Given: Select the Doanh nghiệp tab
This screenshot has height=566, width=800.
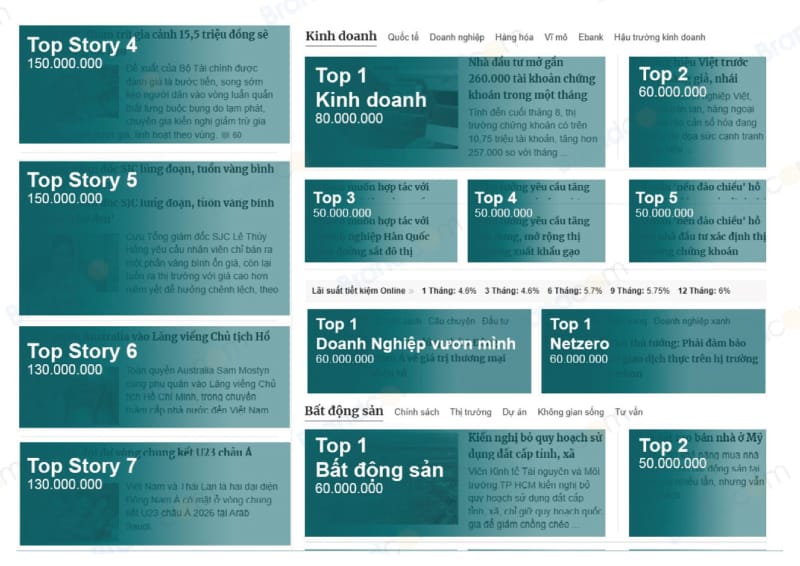Looking at the screenshot, I should pos(456,37).
